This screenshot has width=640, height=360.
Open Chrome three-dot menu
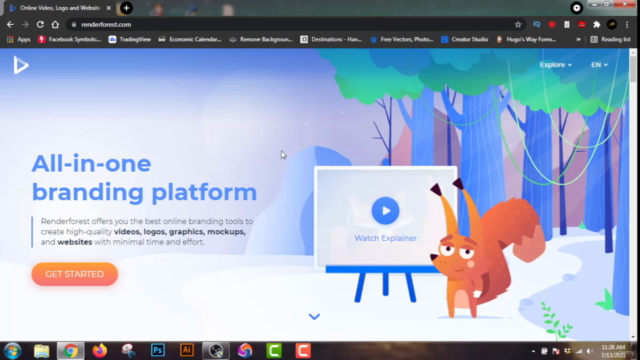tap(627, 24)
